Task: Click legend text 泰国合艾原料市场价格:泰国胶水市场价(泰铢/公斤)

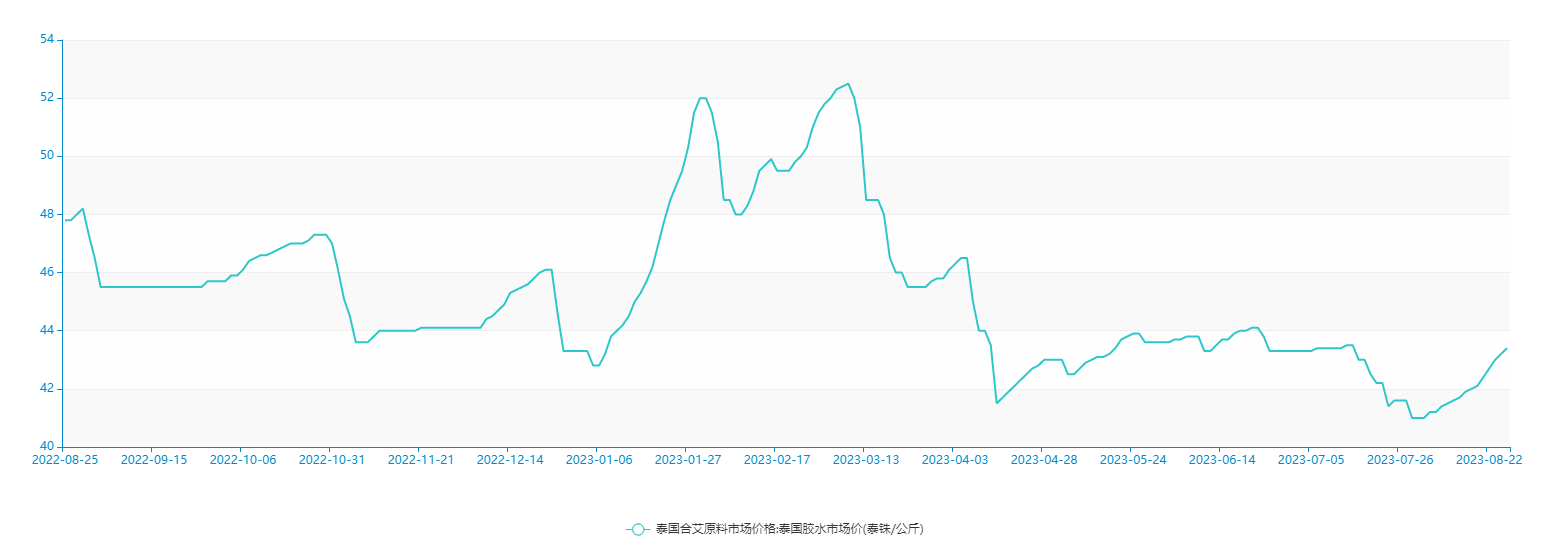Action: click(x=789, y=529)
